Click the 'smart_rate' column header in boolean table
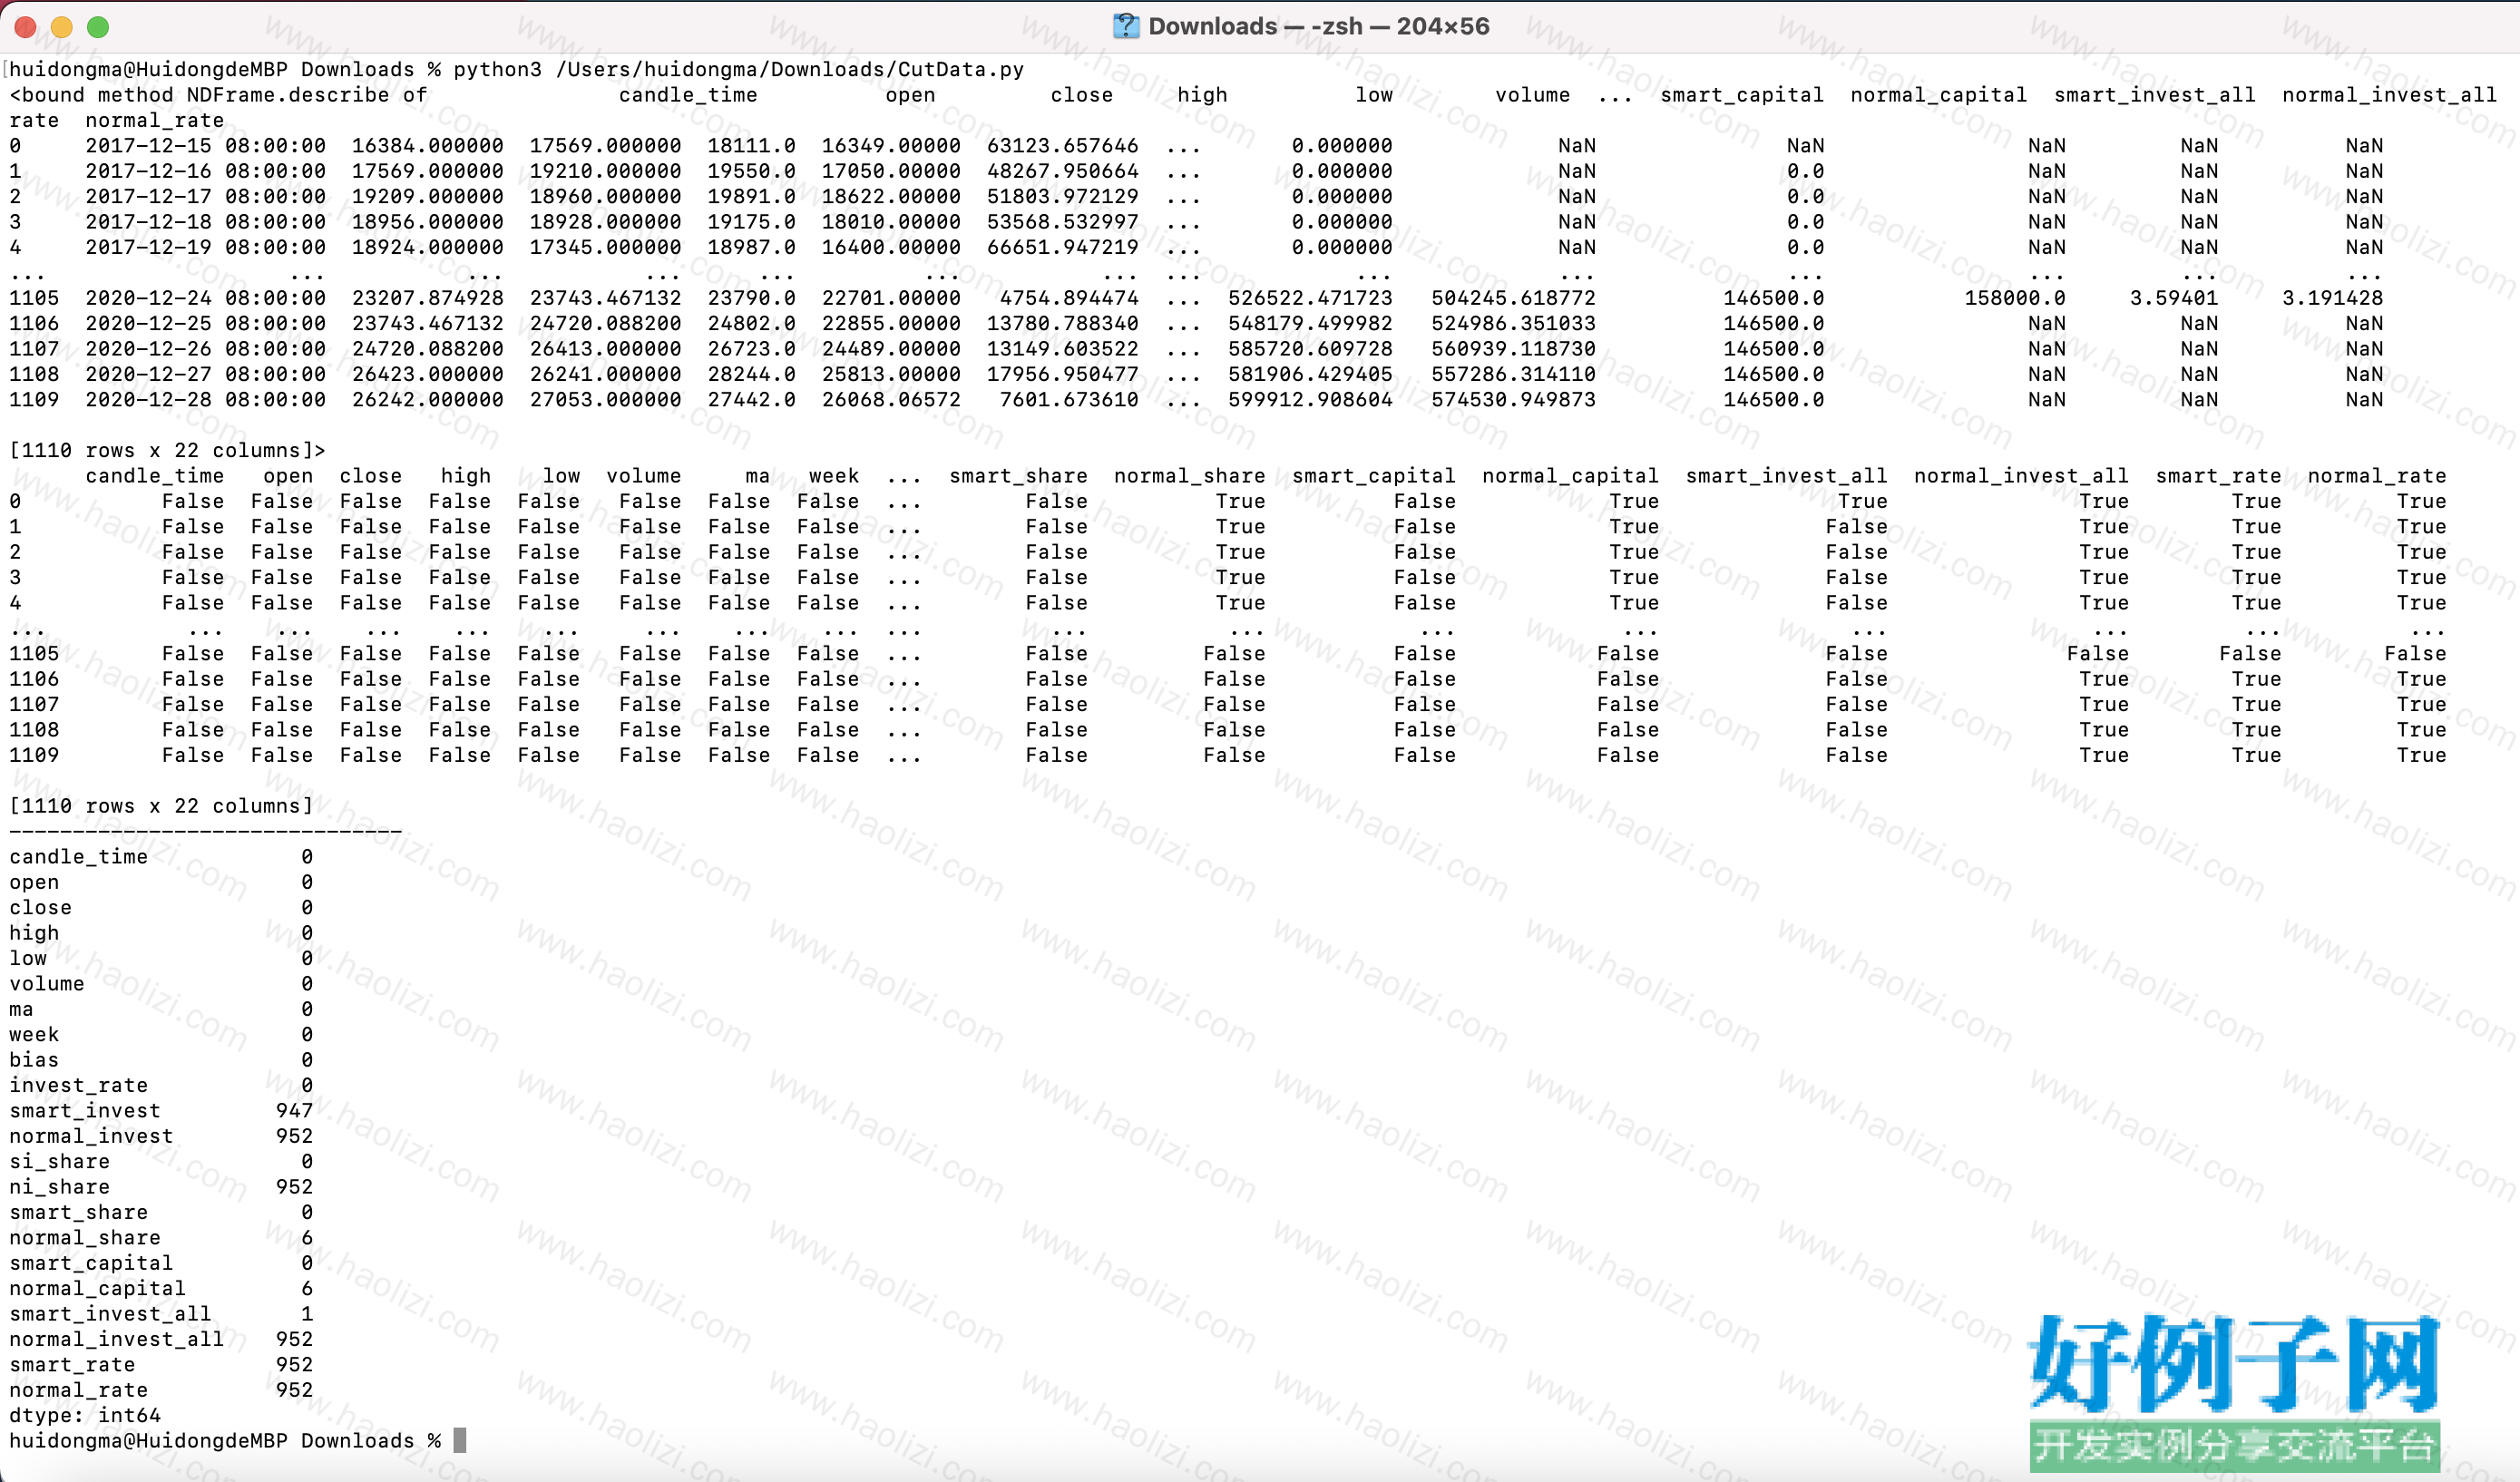Image resolution: width=2520 pixels, height=1482 pixels. [2218, 476]
